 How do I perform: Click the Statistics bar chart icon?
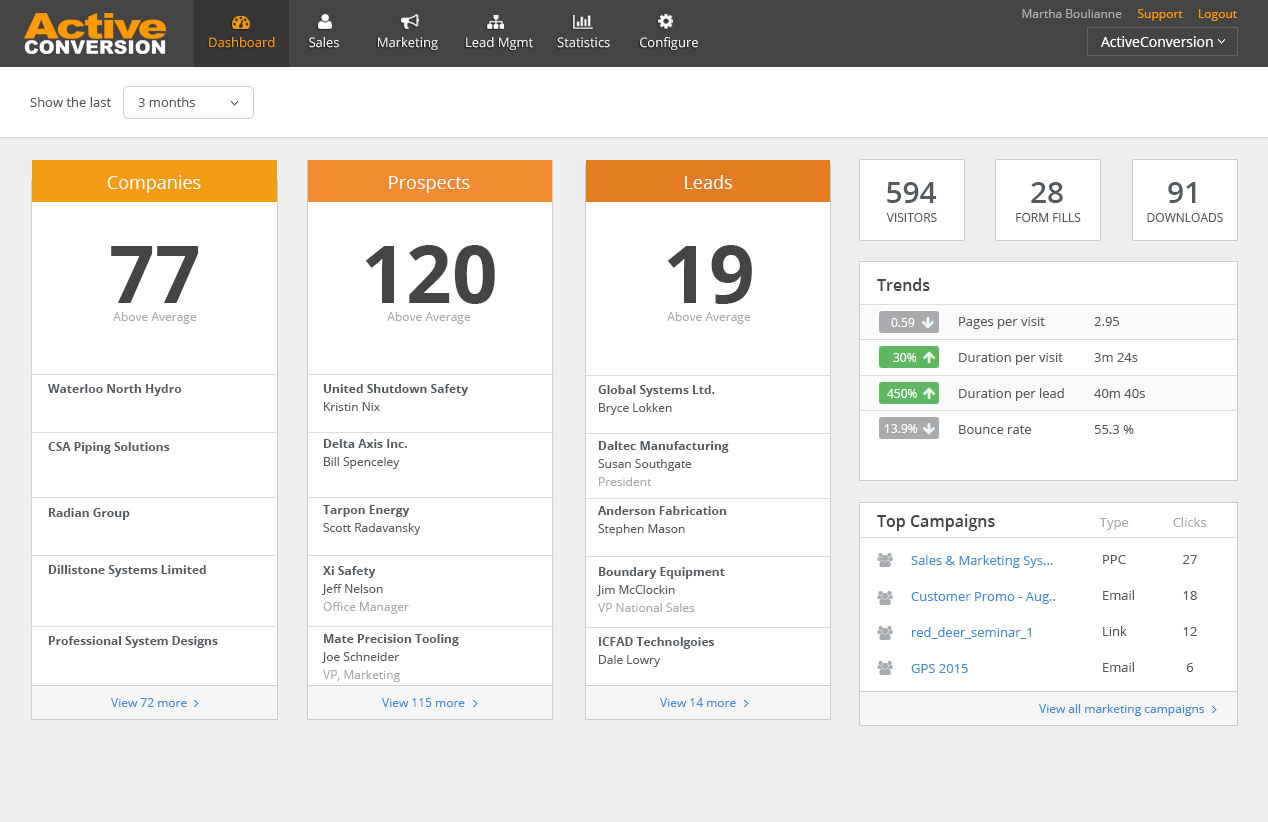pyautogui.click(x=583, y=22)
